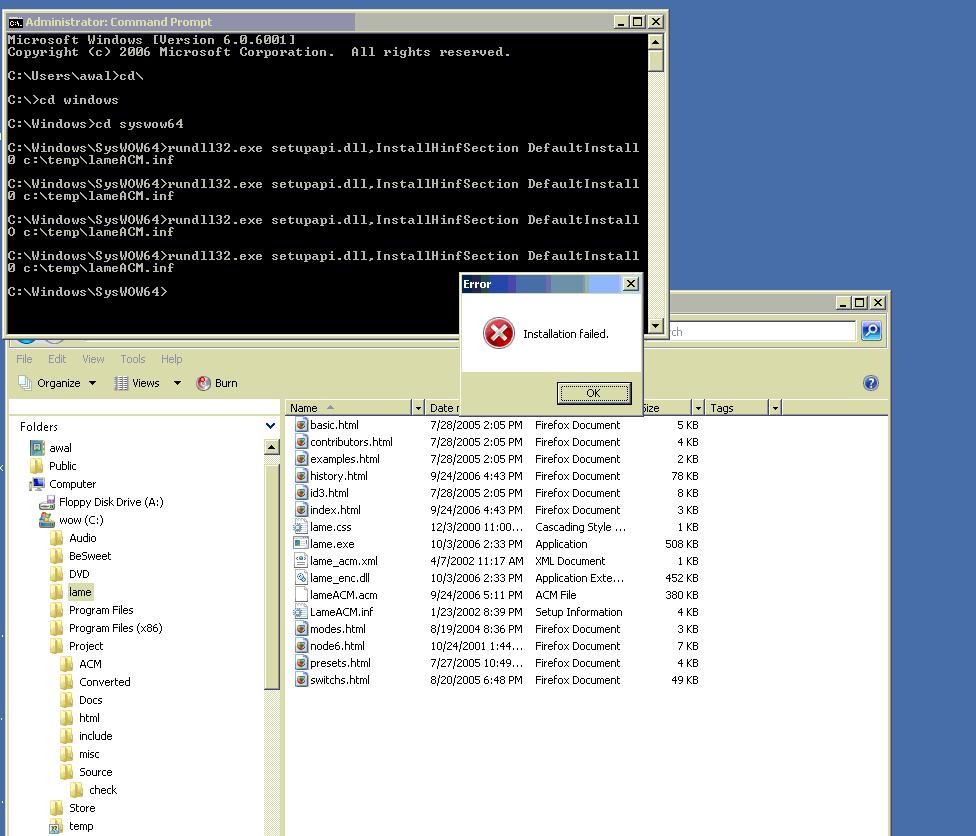Viewport: 976px width, 836px height.
Task: Click the id3.html file icon
Action: (301, 493)
